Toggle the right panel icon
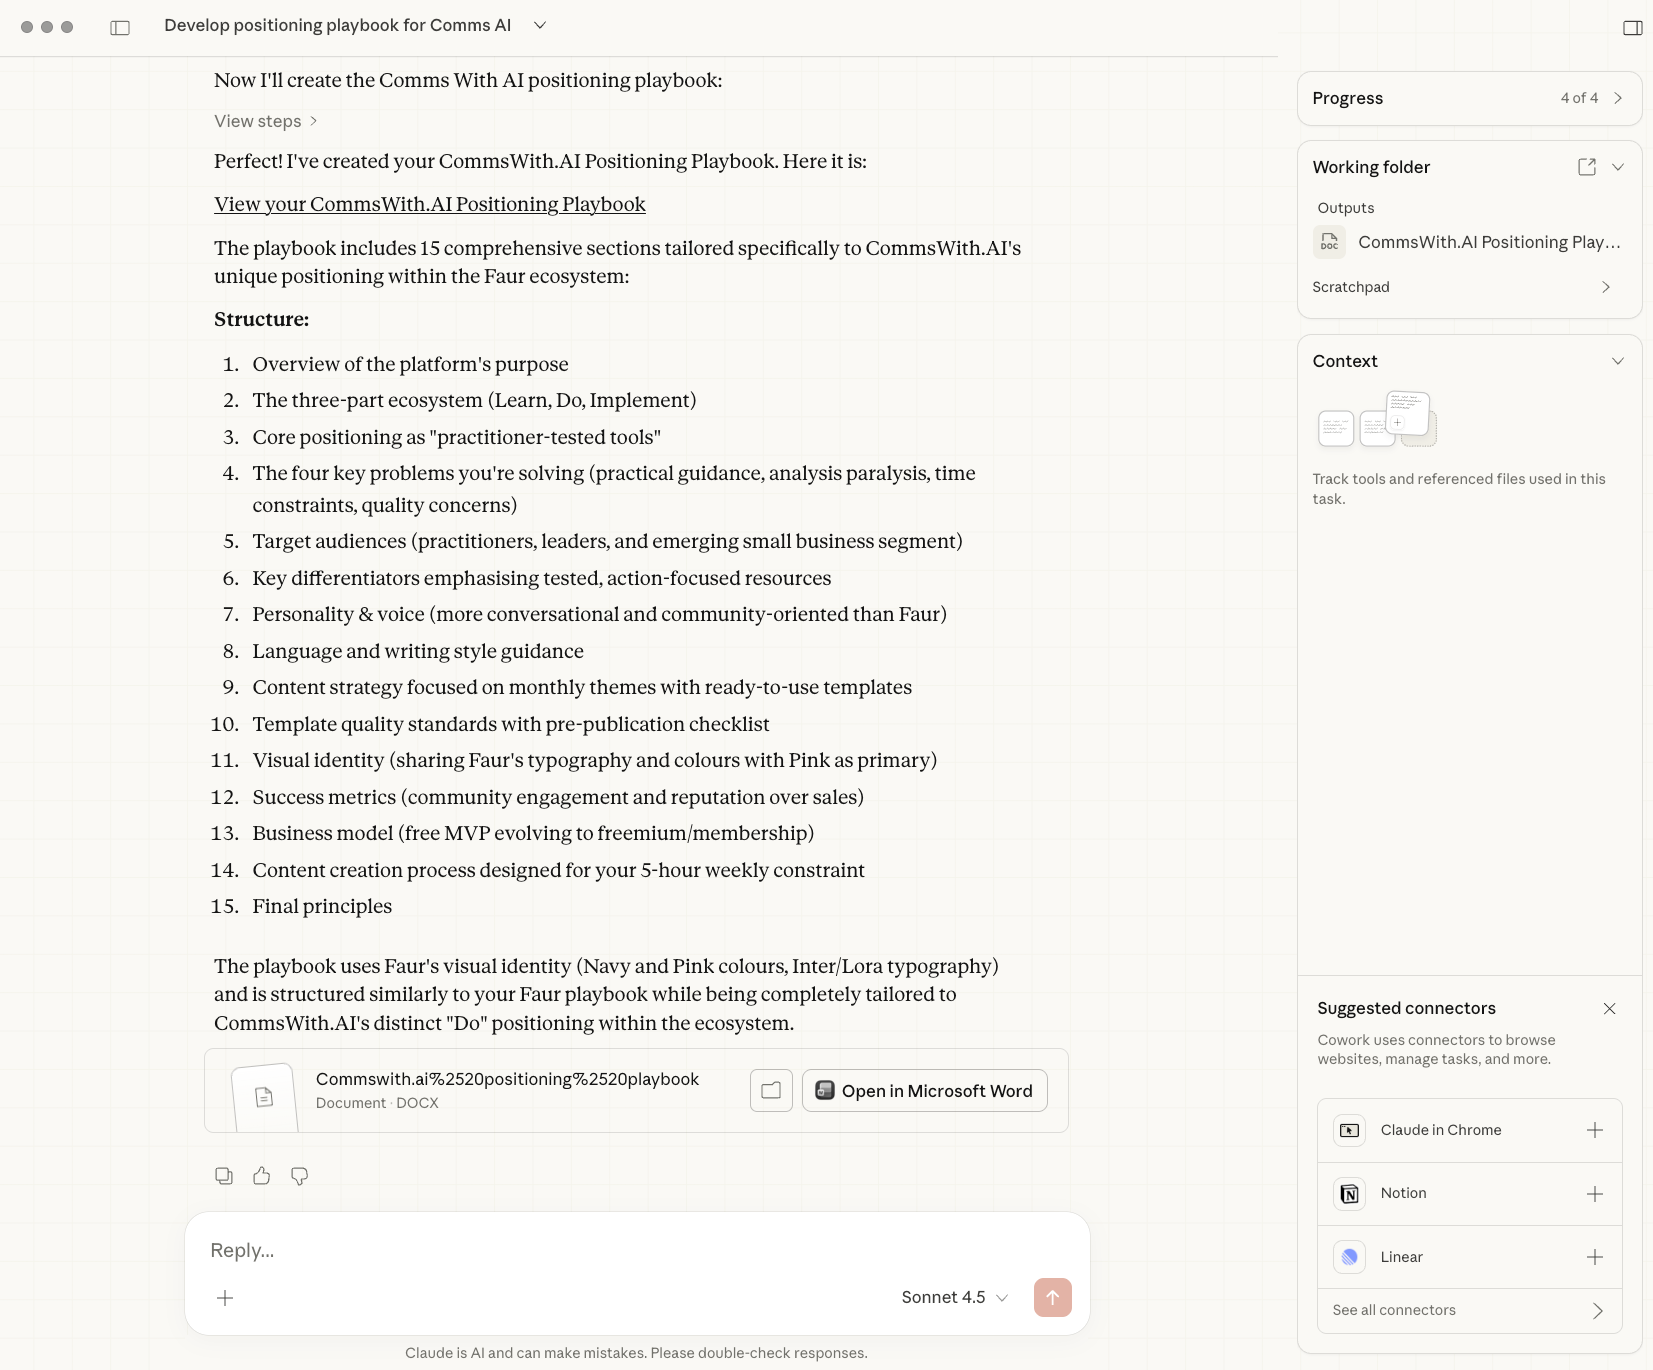 (x=1632, y=28)
